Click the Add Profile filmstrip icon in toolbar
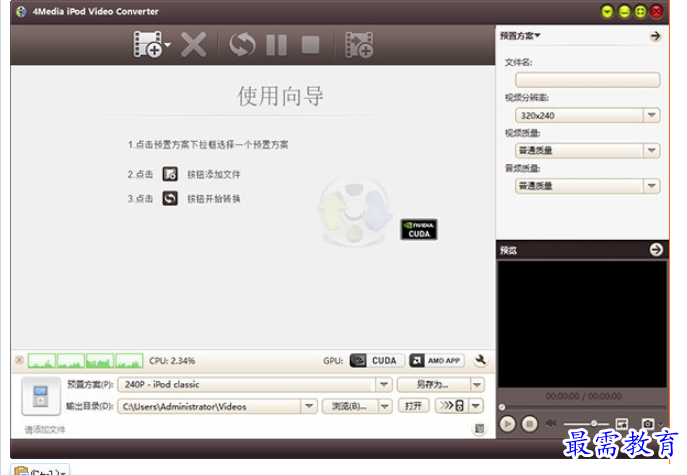 (x=359, y=44)
